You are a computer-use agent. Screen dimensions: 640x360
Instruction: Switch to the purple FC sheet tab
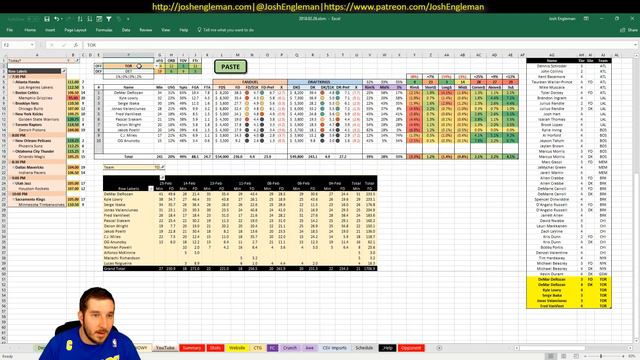(x=272, y=348)
